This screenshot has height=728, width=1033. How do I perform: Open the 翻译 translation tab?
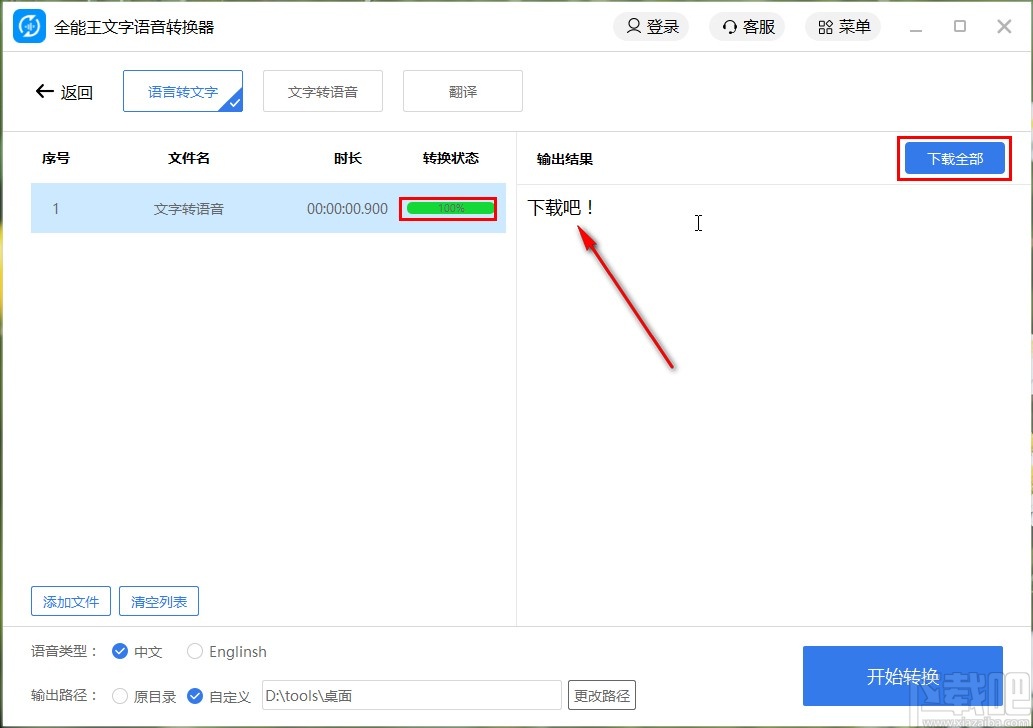[462, 90]
